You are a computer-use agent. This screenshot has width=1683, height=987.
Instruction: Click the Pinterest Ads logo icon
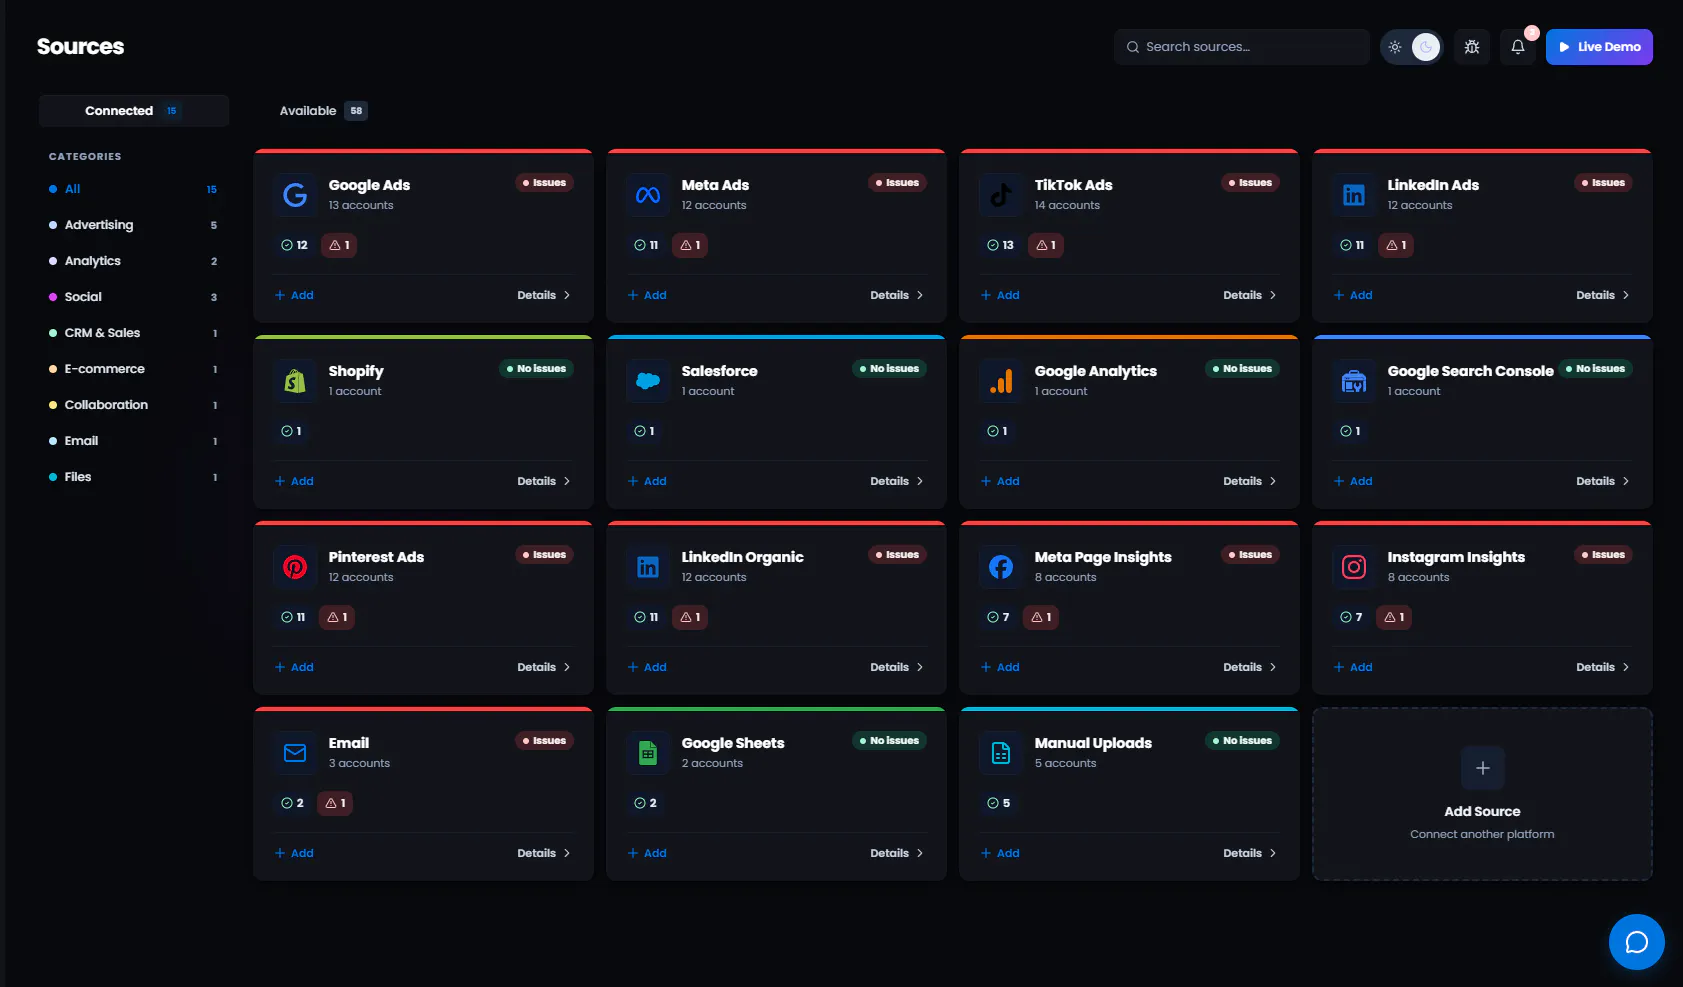coord(295,567)
